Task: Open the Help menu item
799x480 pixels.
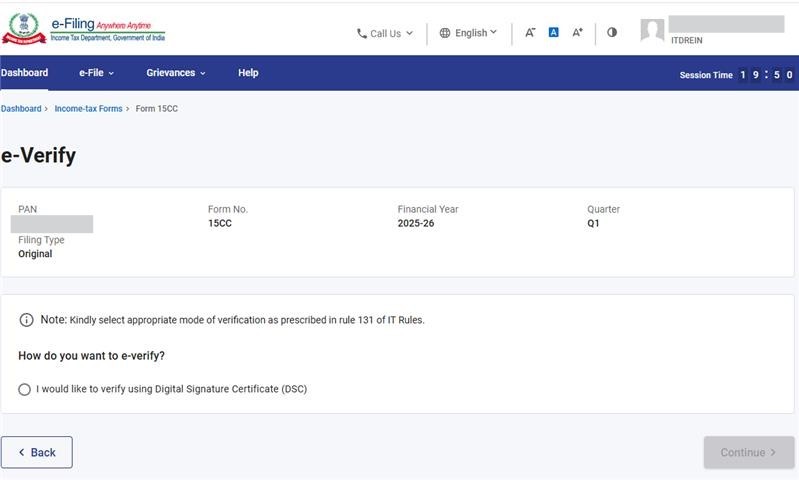Action: [248, 73]
